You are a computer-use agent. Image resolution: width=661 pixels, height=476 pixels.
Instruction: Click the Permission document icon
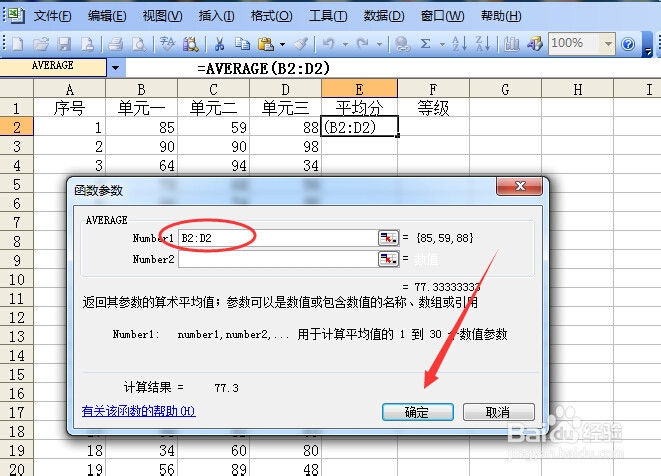tap(87, 43)
